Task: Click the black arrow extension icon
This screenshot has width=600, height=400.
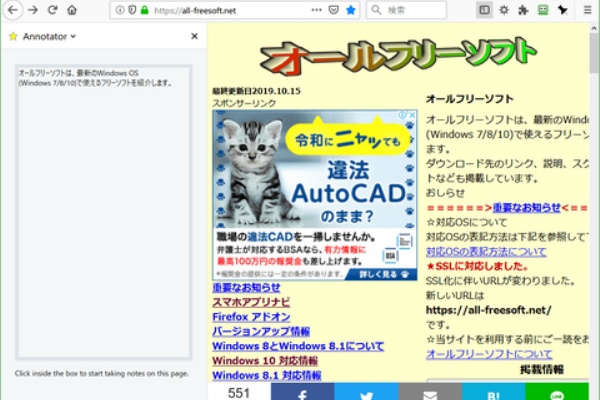Action: tap(562, 10)
